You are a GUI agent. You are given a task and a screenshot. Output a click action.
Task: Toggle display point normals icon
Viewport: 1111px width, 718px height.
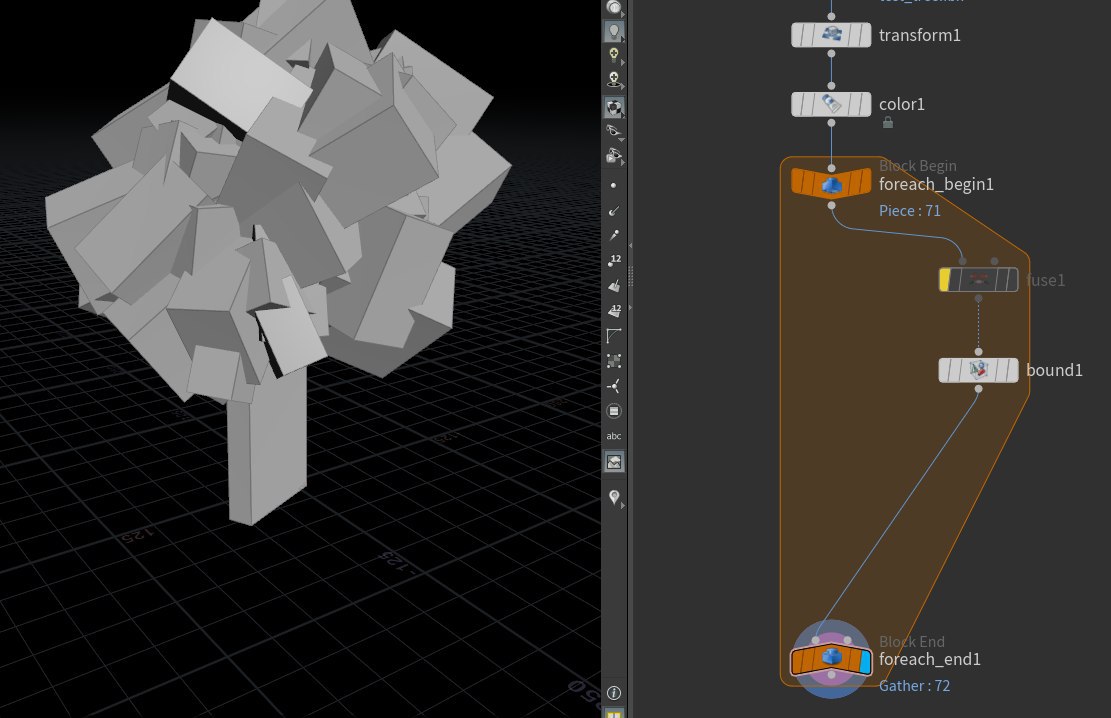(x=614, y=211)
